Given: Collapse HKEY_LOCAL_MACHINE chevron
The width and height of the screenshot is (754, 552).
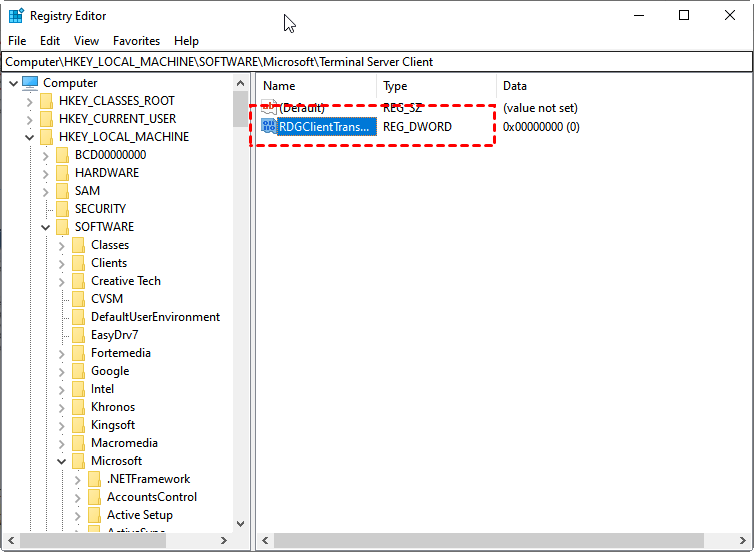Looking at the screenshot, I should tap(29, 138).
